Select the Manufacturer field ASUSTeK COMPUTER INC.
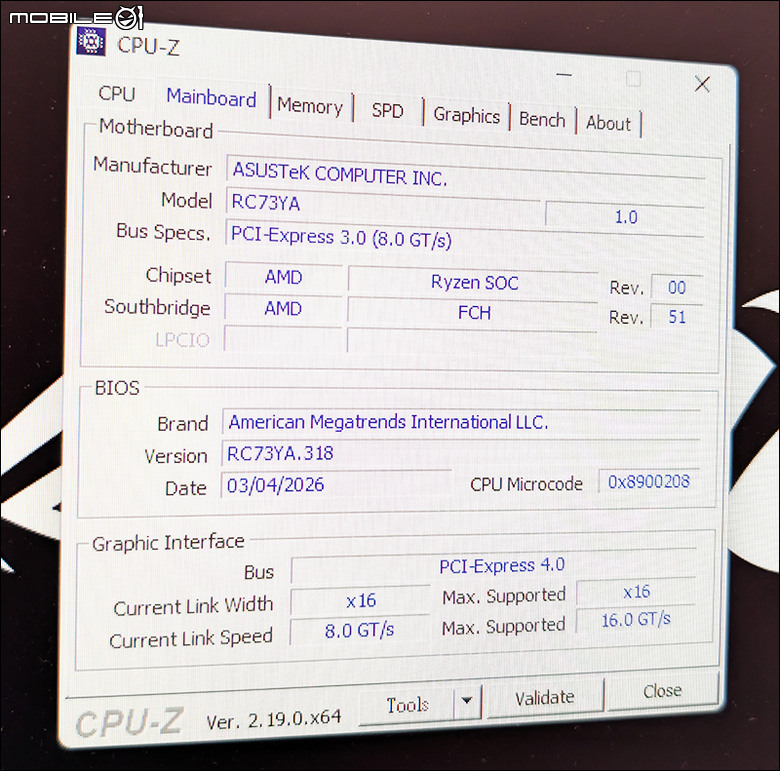 465,174
